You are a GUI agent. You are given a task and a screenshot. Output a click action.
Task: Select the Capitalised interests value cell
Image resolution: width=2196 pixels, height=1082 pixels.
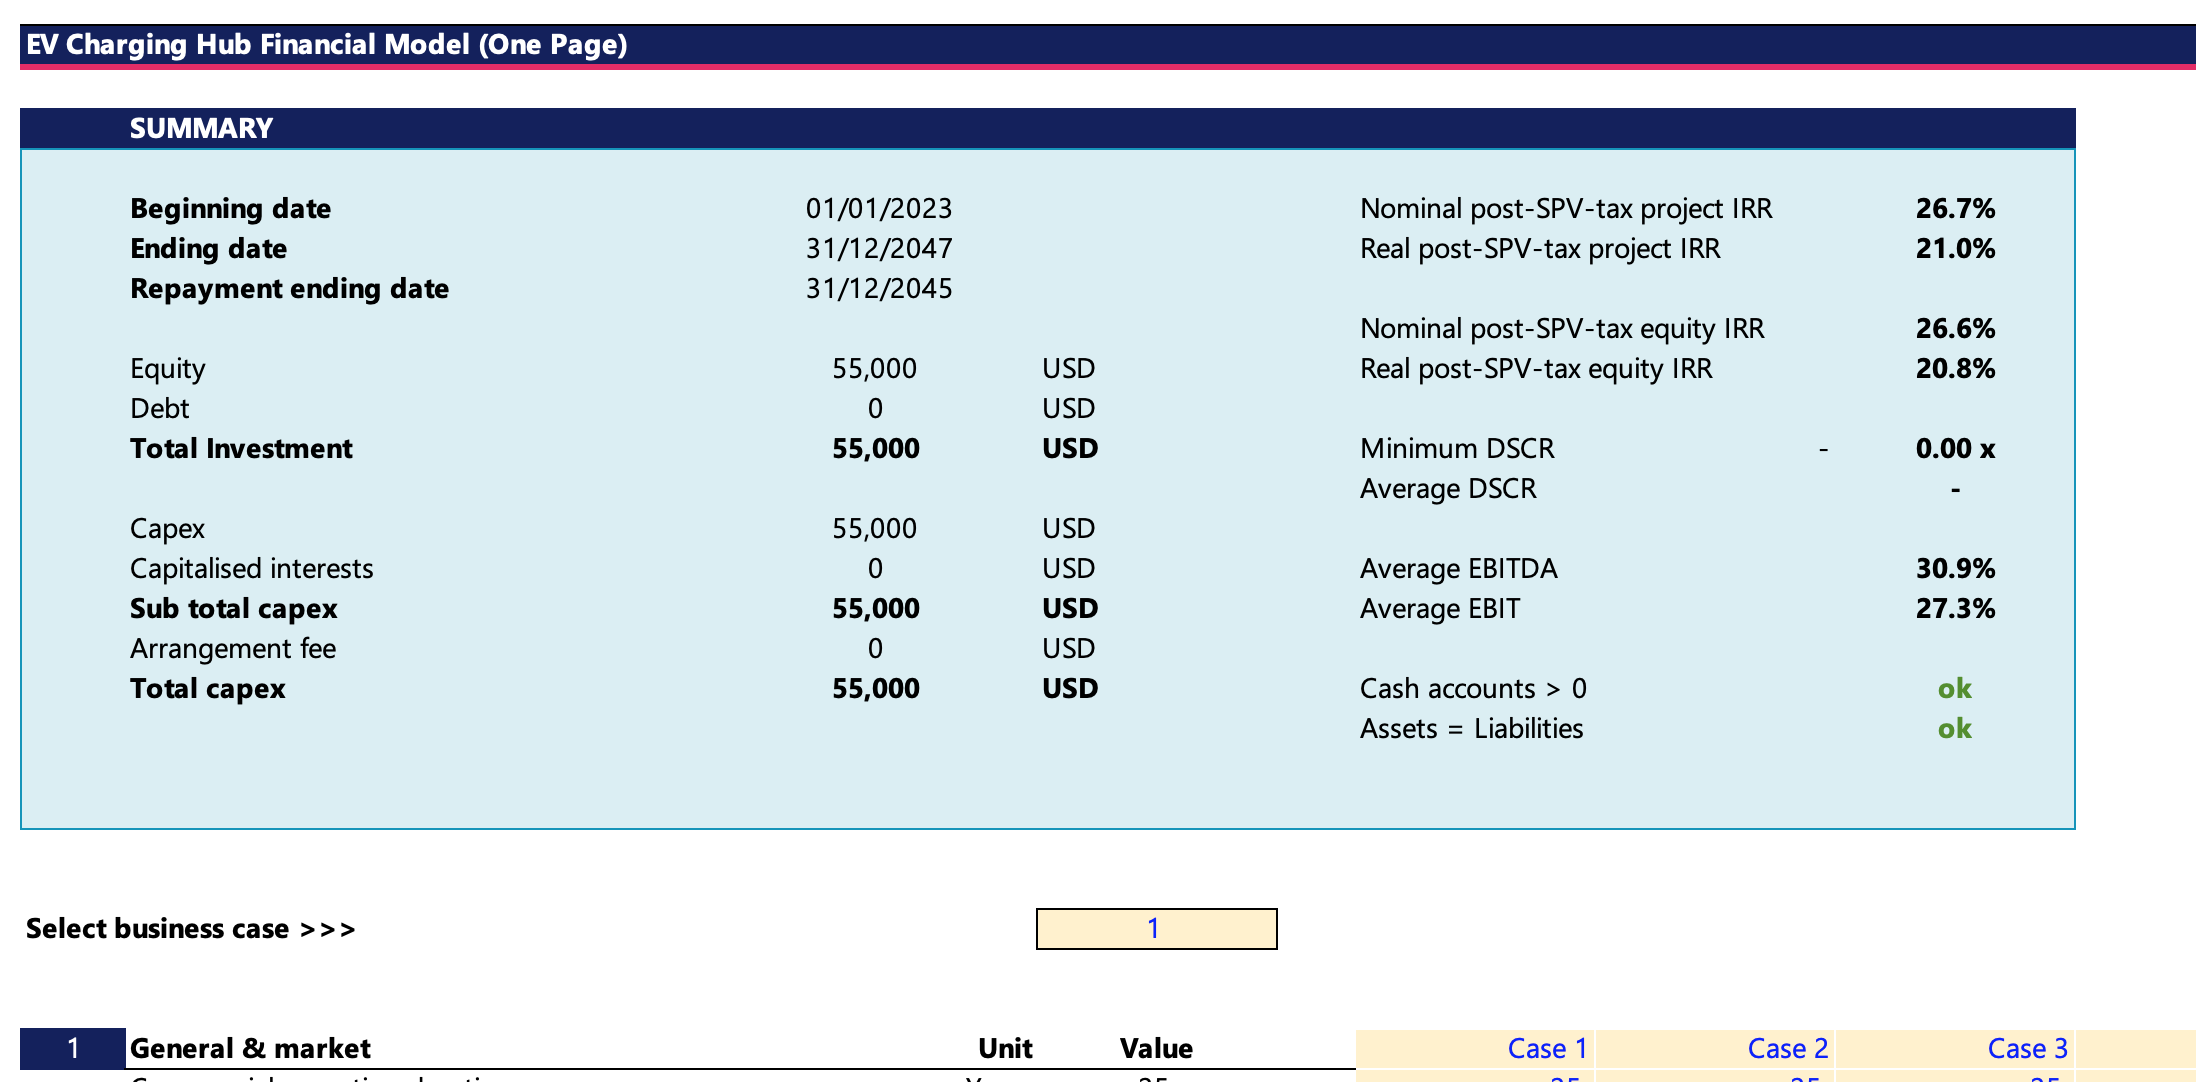click(875, 568)
